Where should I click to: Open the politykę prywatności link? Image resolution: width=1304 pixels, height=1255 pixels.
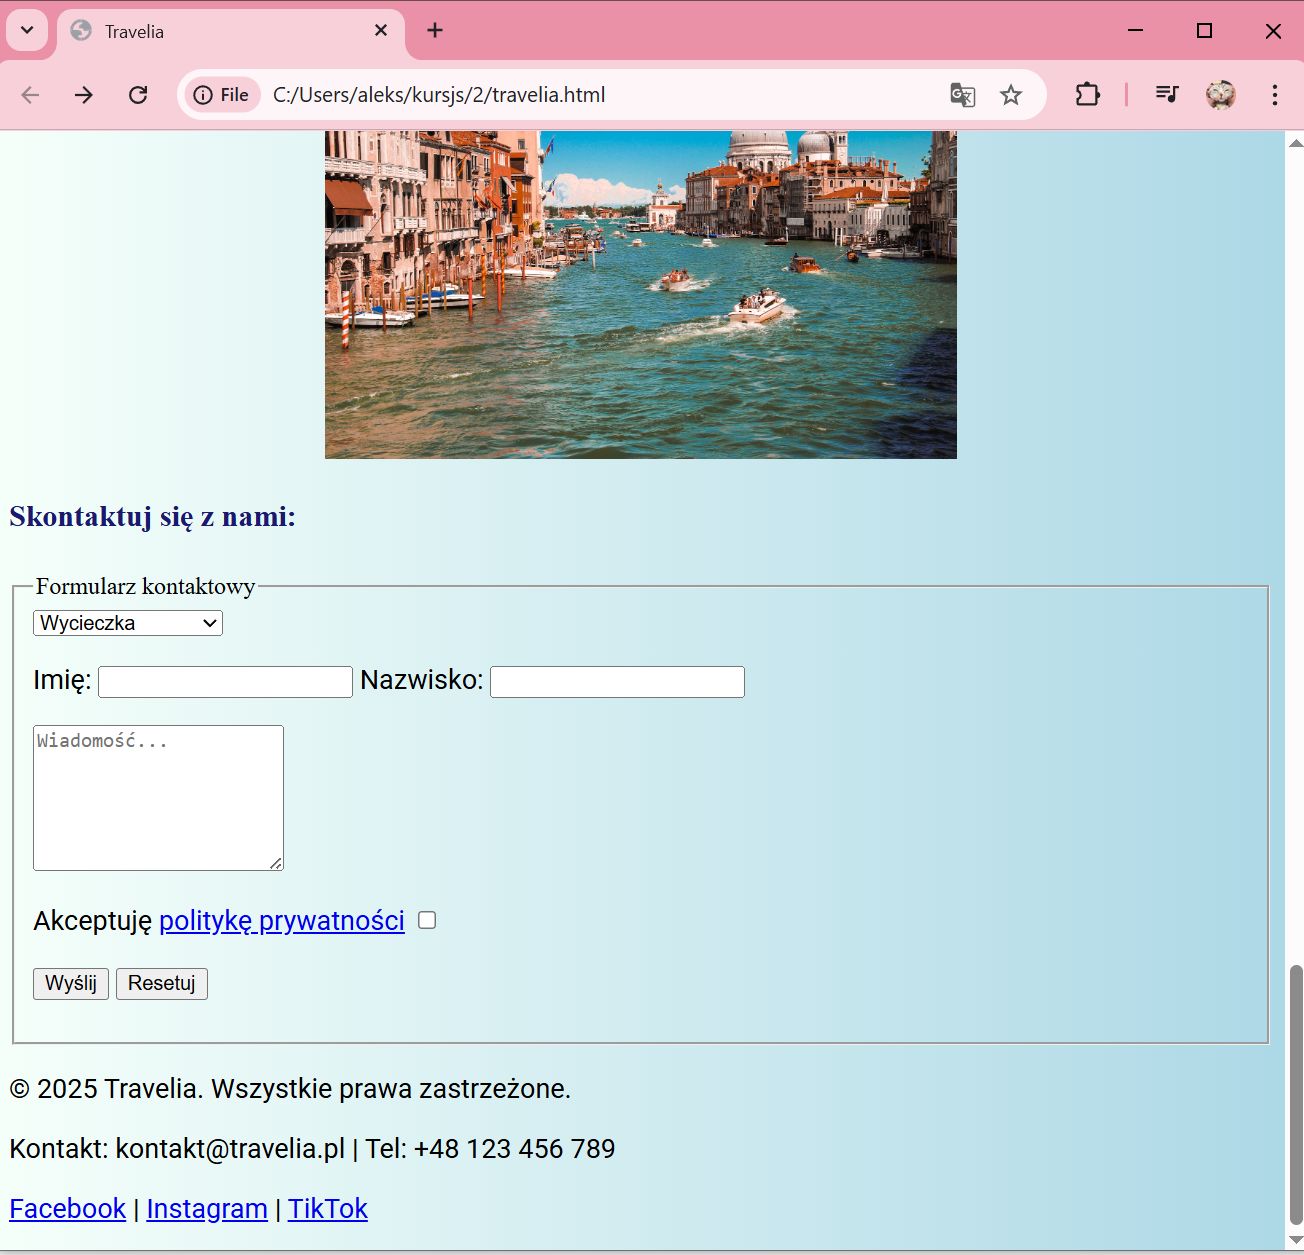(x=282, y=920)
